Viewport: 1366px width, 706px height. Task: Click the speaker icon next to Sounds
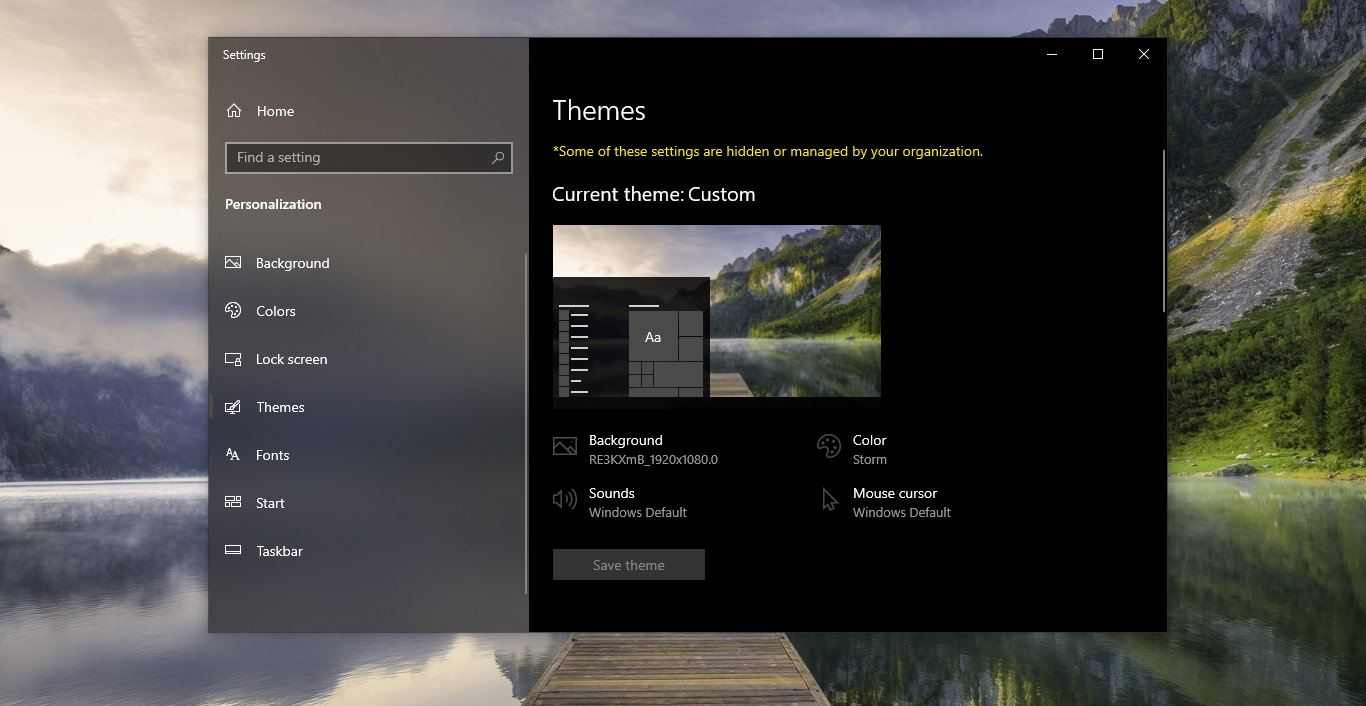(x=564, y=499)
